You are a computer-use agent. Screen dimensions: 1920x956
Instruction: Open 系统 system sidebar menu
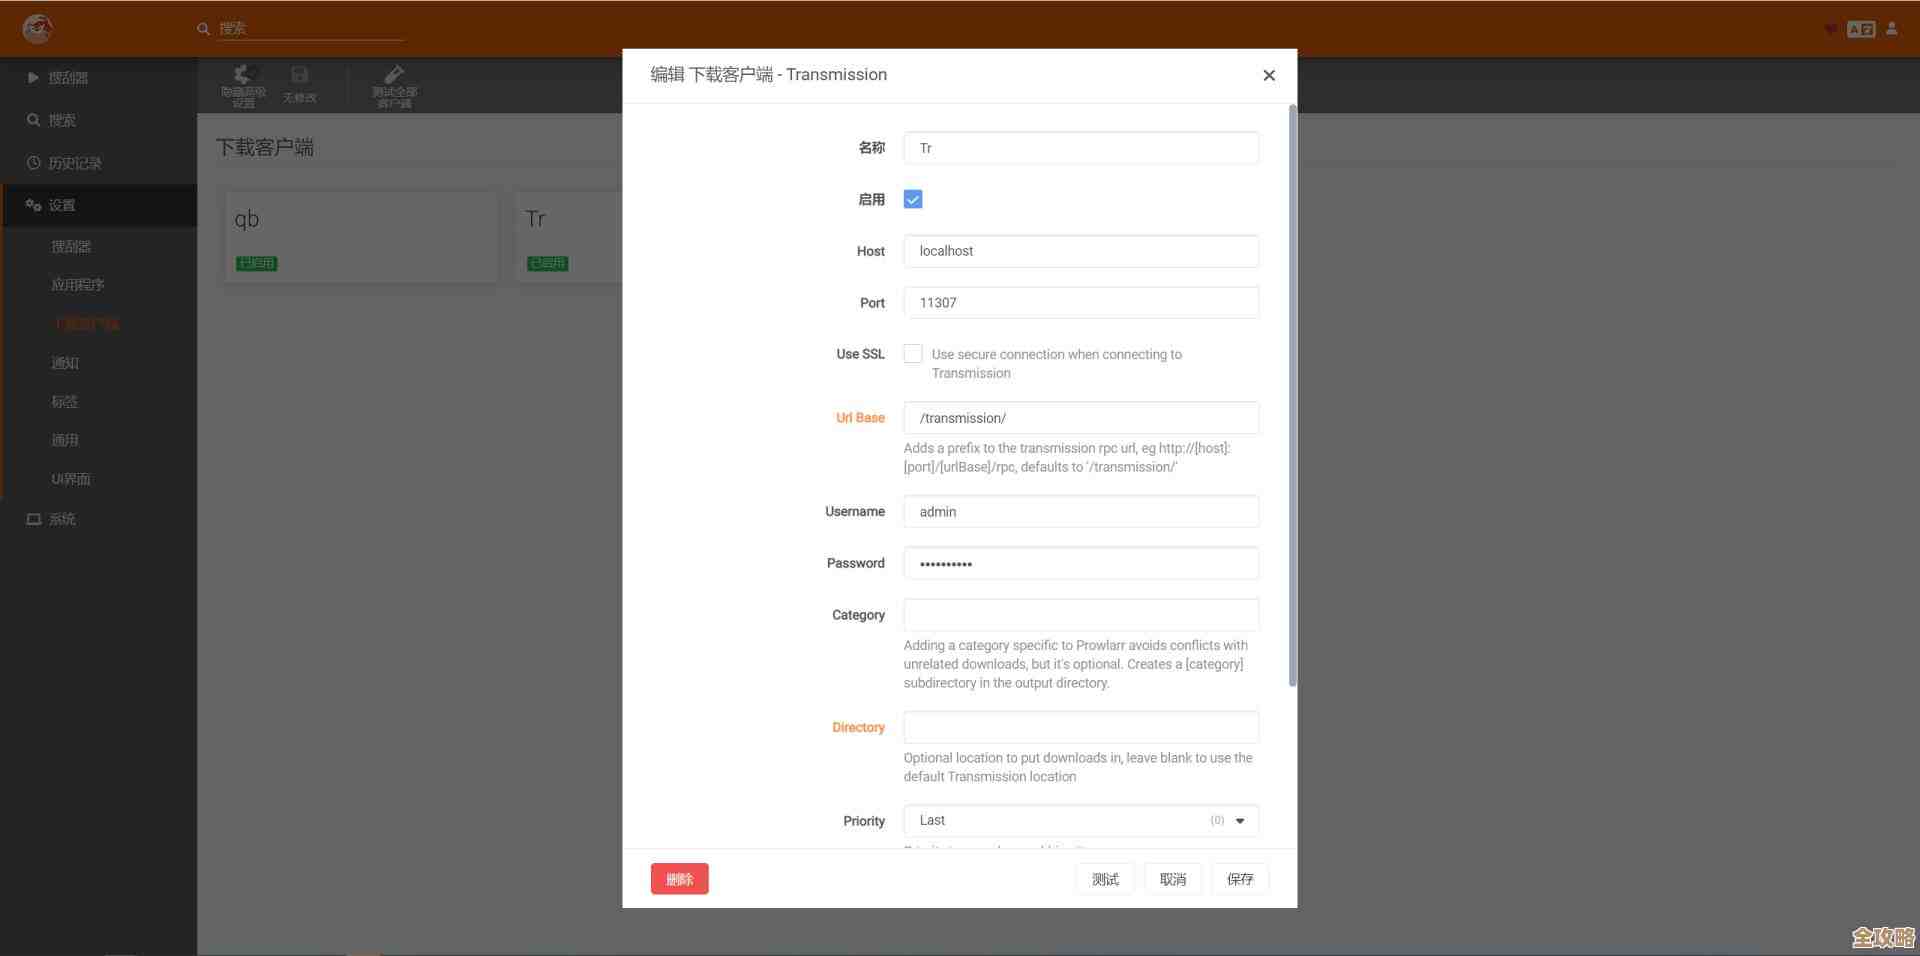[62, 519]
